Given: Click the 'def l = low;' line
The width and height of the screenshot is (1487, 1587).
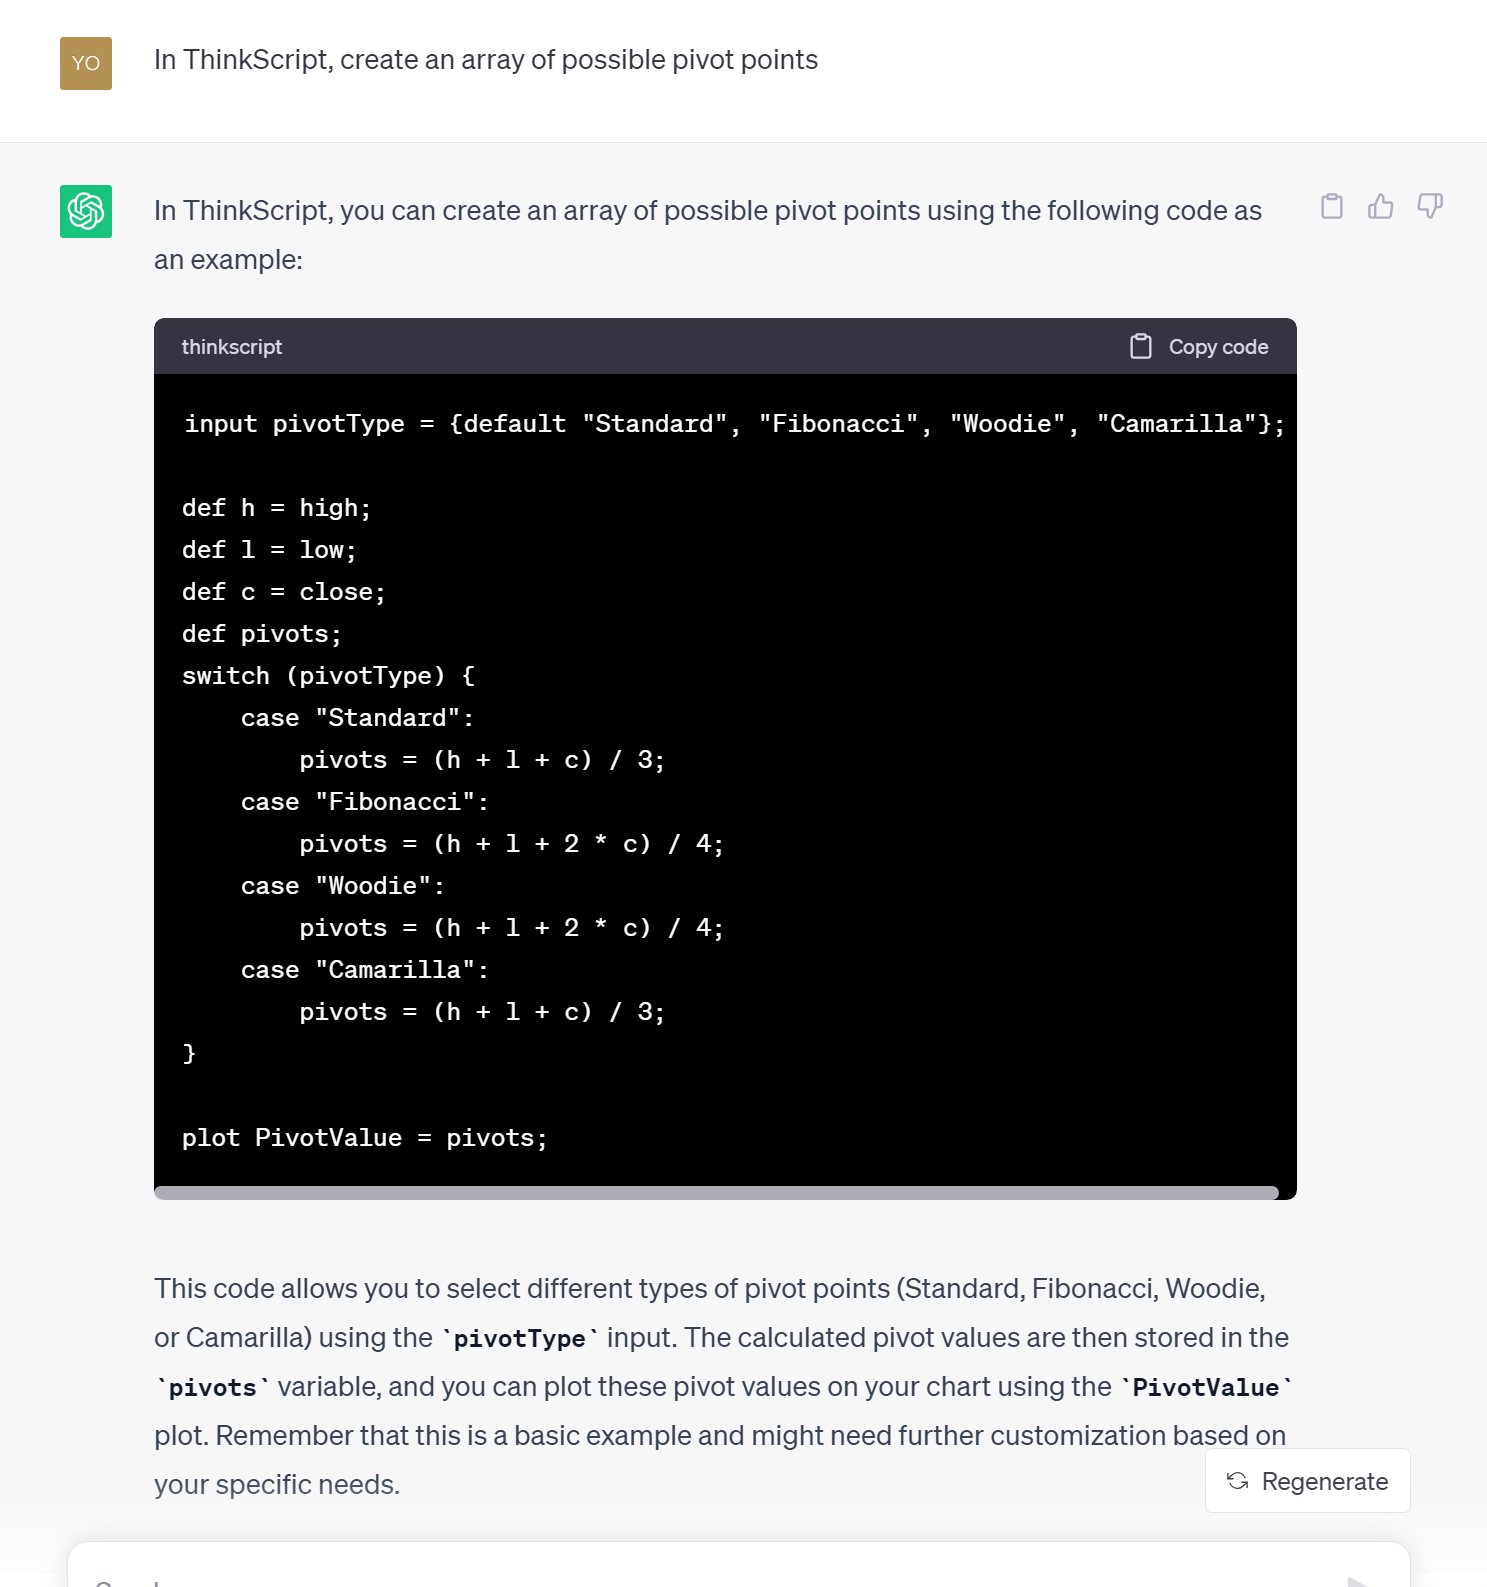Looking at the screenshot, I should (269, 550).
